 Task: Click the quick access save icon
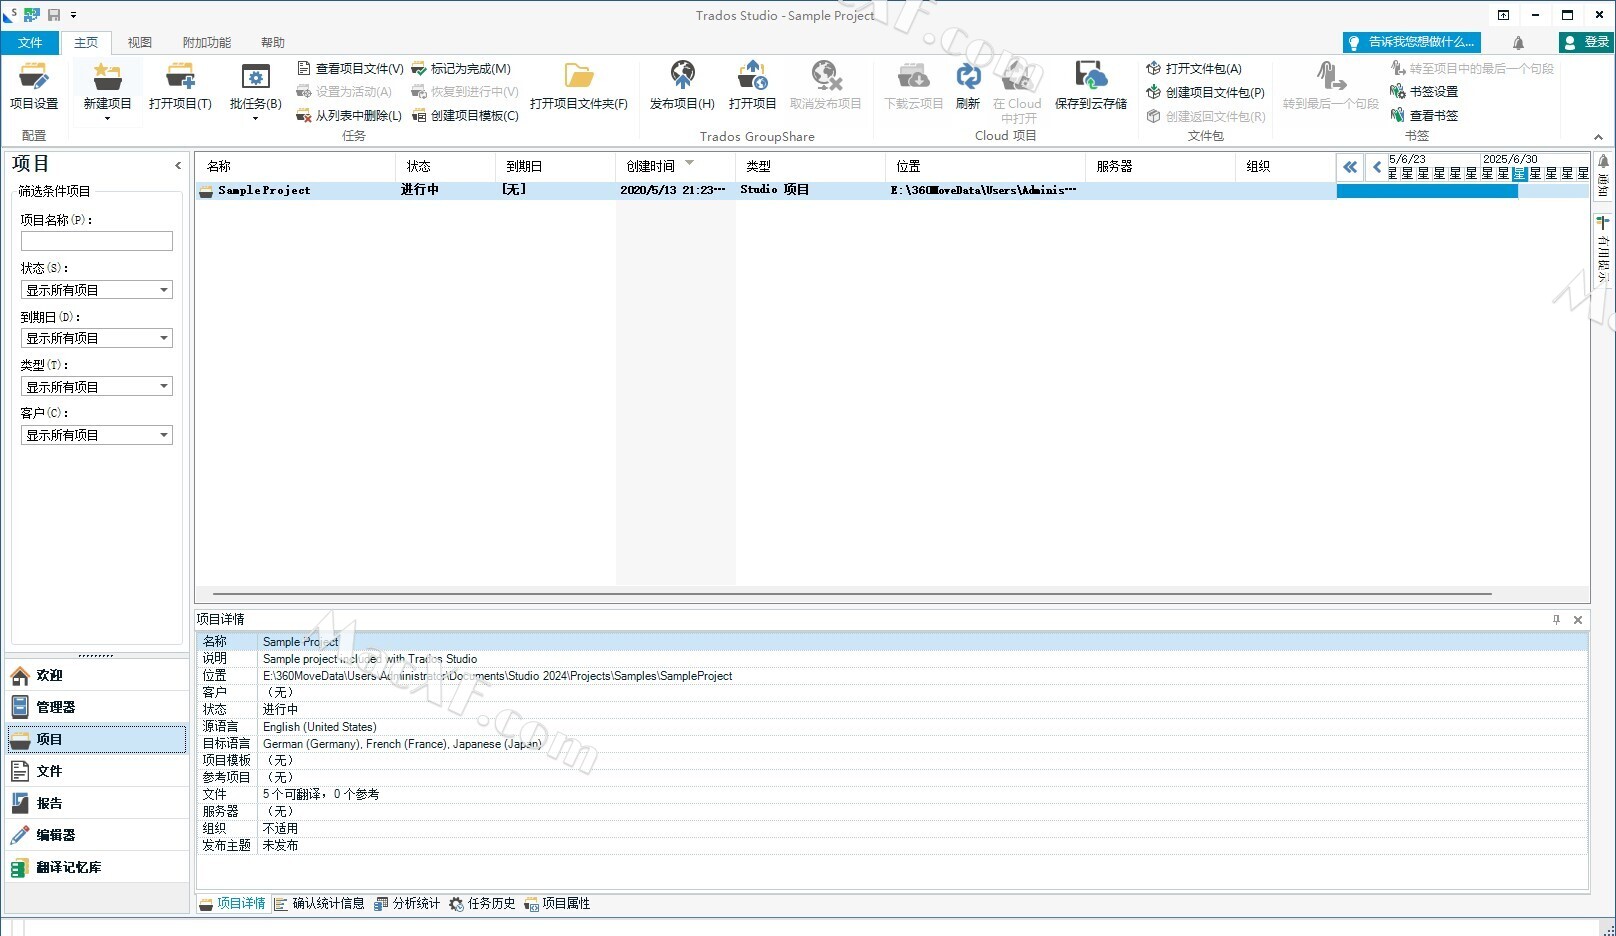[54, 15]
